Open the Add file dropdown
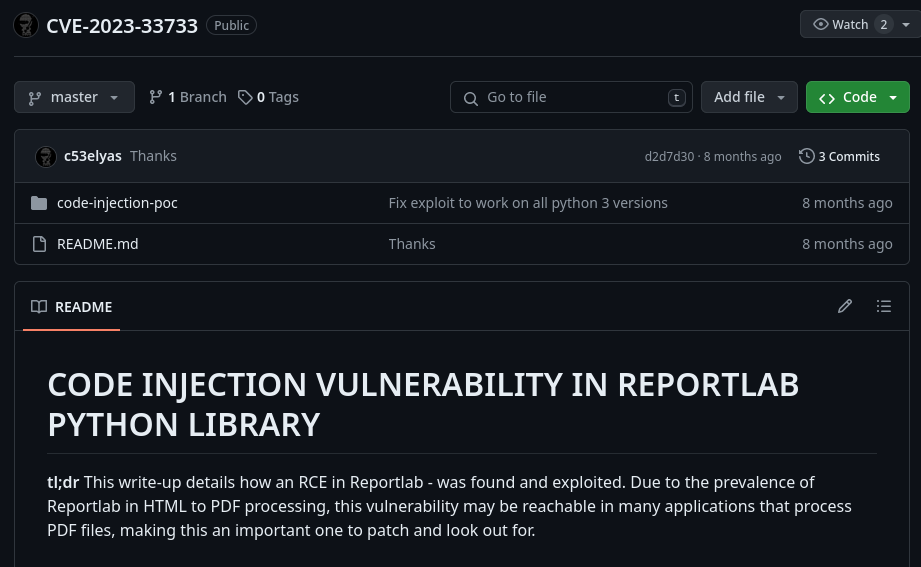This screenshot has height=567, width=921. tap(749, 97)
